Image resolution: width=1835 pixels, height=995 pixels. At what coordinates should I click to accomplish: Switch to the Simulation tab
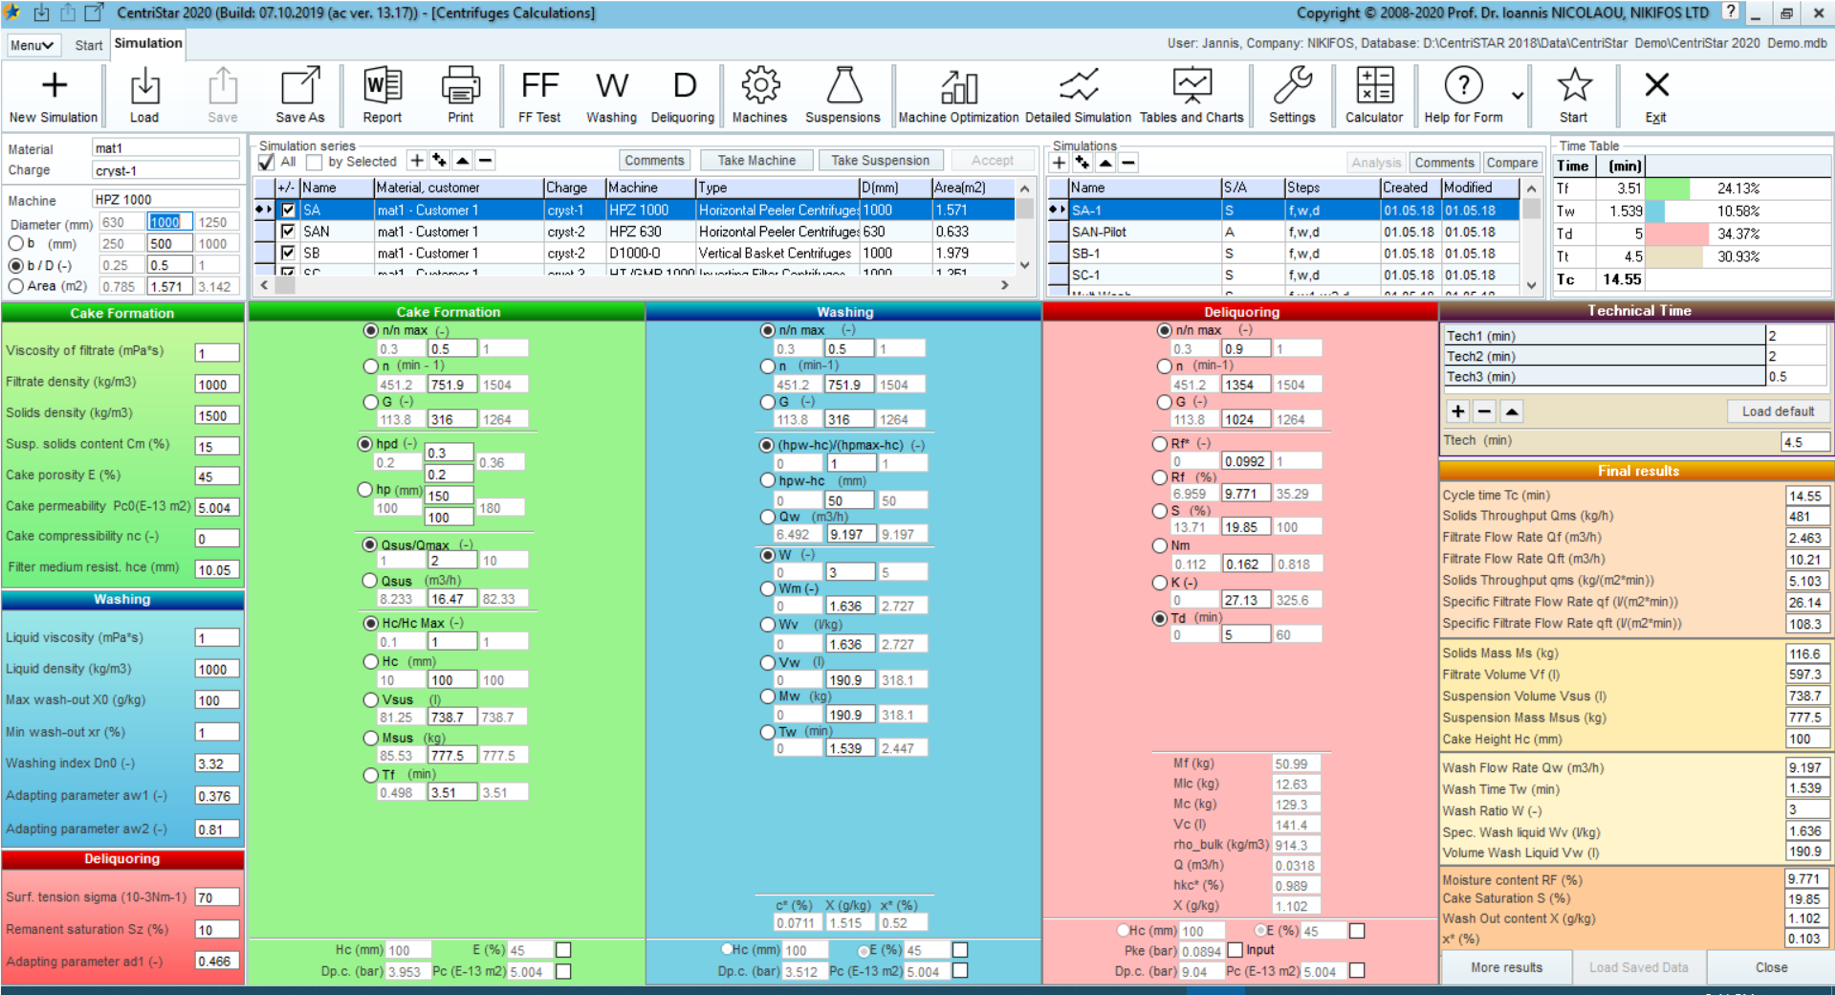(148, 43)
